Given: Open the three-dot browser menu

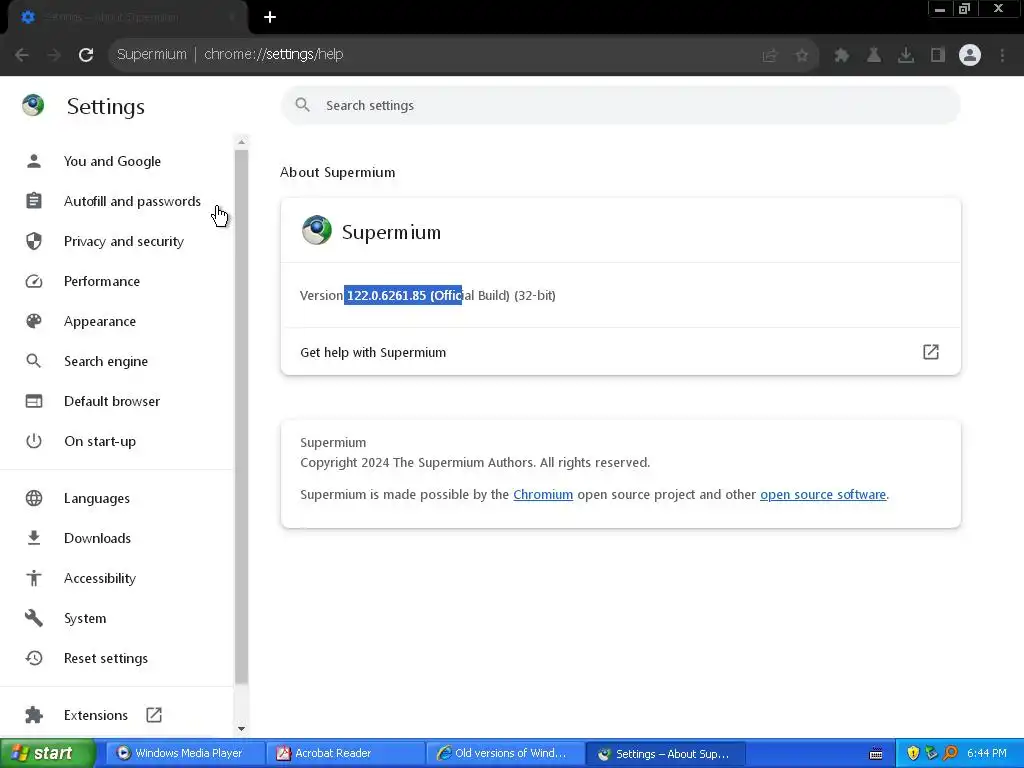Looking at the screenshot, I should (1002, 56).
